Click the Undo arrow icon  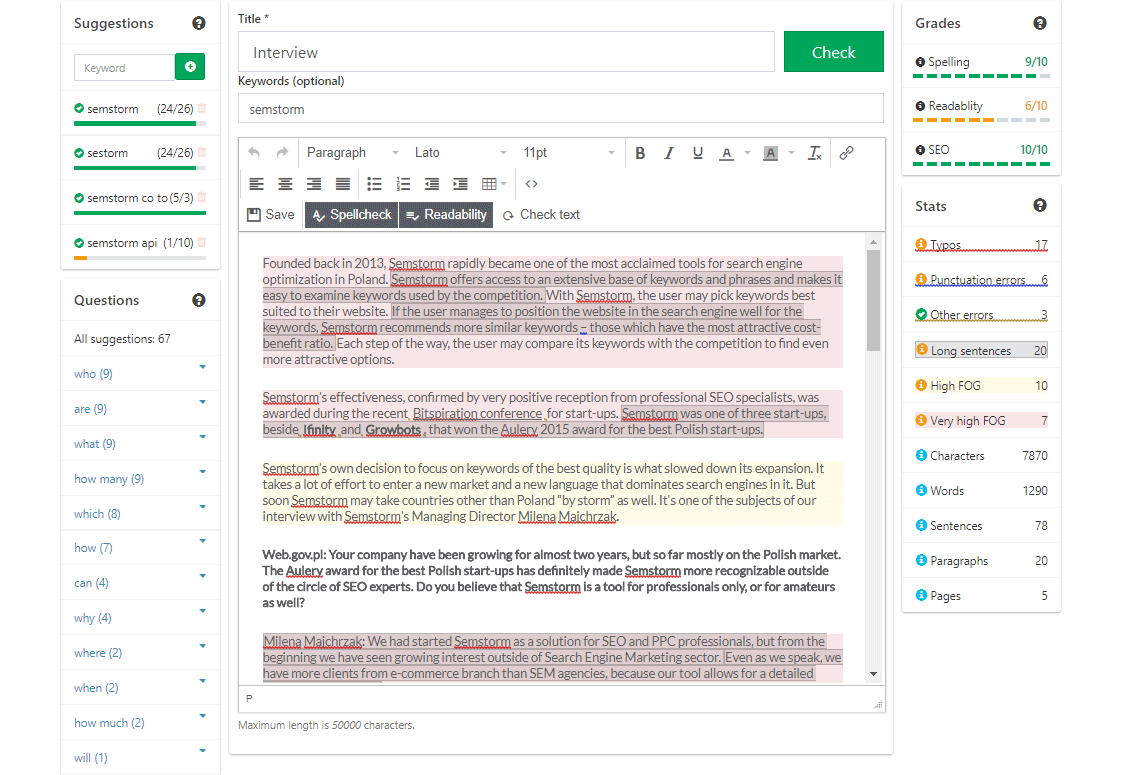pyautogui.click(x=254, y=153)
